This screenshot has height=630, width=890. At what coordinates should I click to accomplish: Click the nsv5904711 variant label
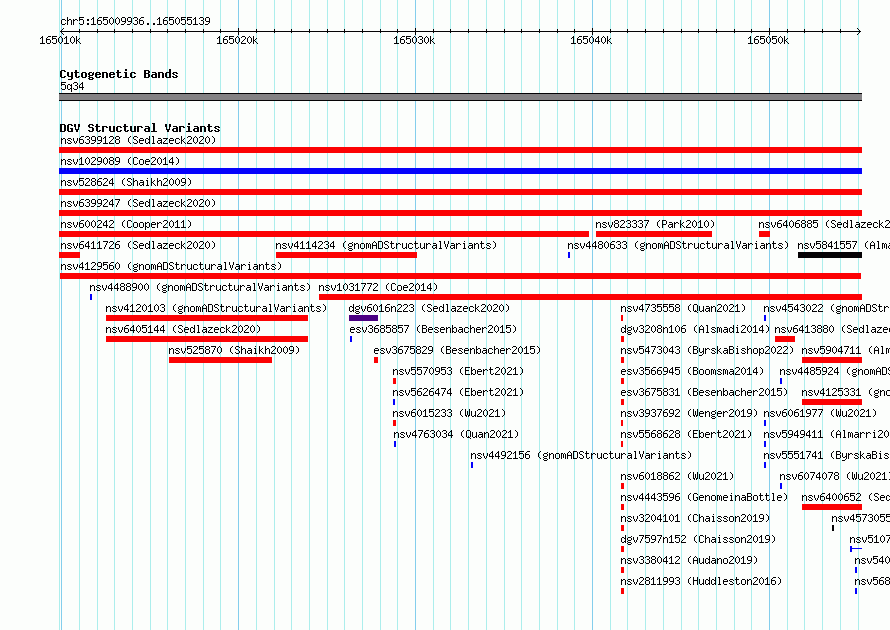pyautogui.click(x=845, y=350)
